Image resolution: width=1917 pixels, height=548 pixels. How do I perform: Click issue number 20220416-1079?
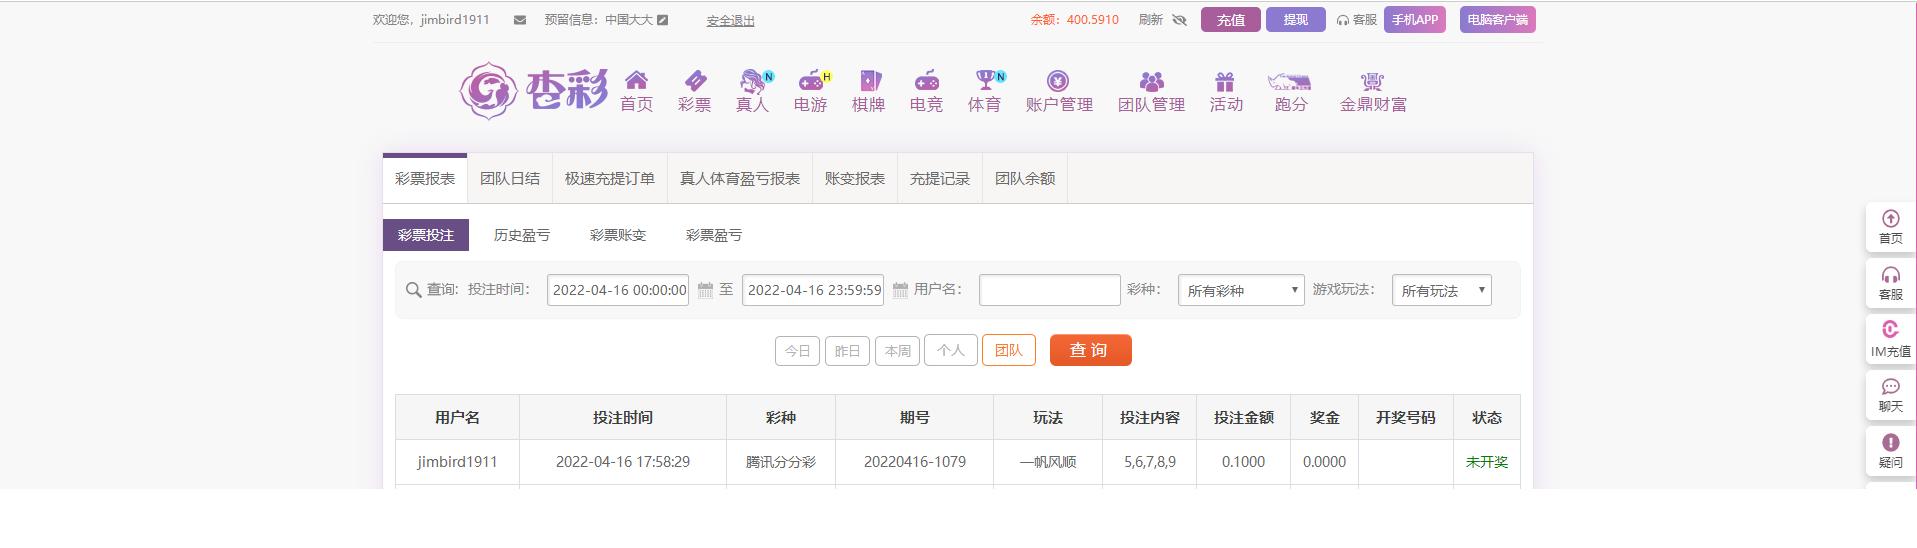[915, 462]
